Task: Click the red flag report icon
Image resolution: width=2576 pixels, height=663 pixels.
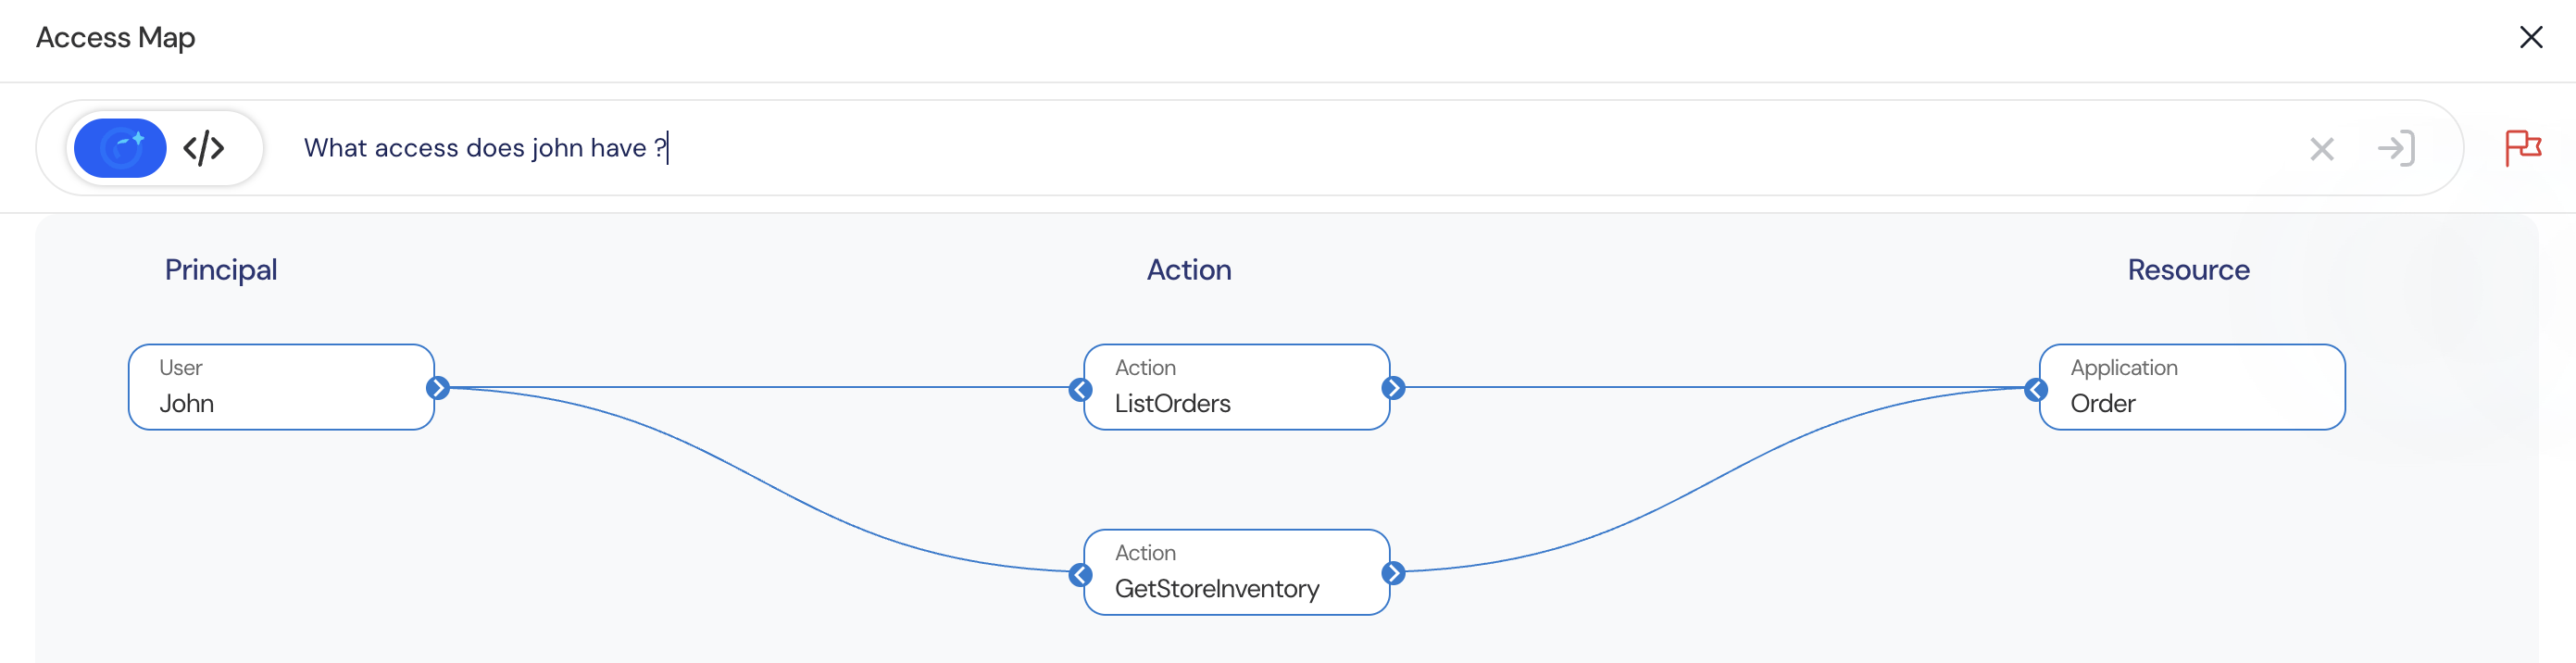Action: point(2522,148)
